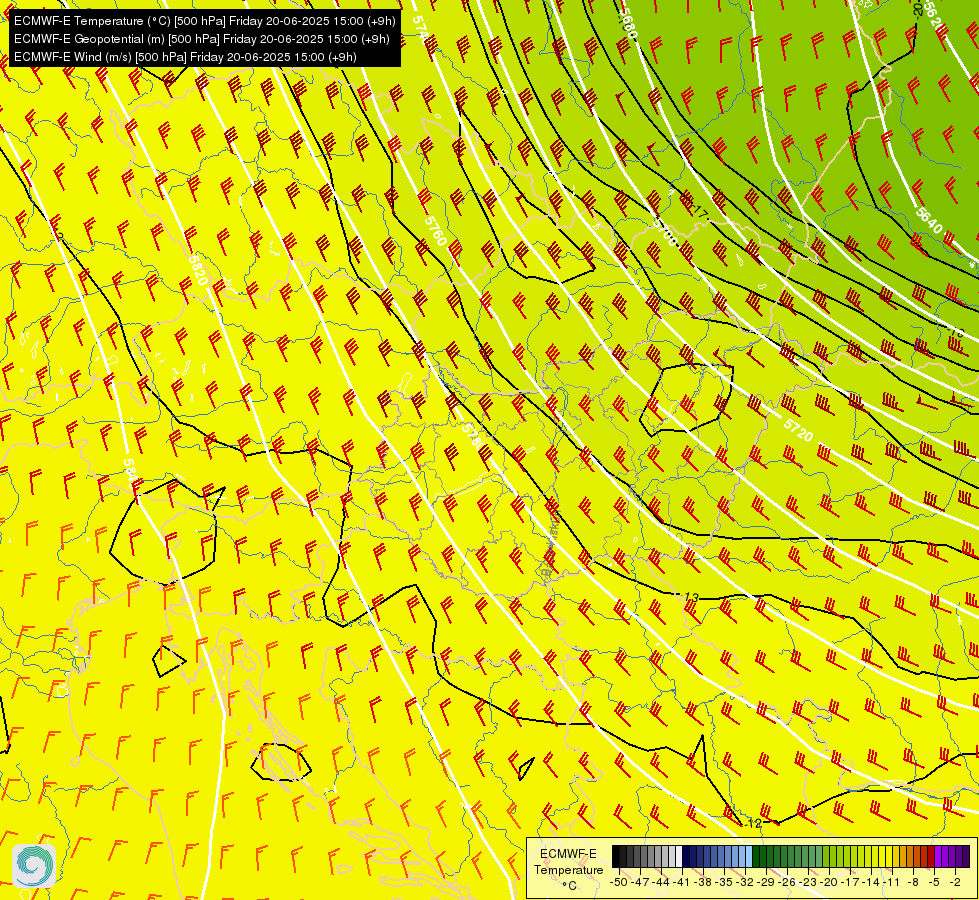Viewport: 979px width, 900px height.
Task: Click the 5680 geopotential contour label
Action: [627, 24]
